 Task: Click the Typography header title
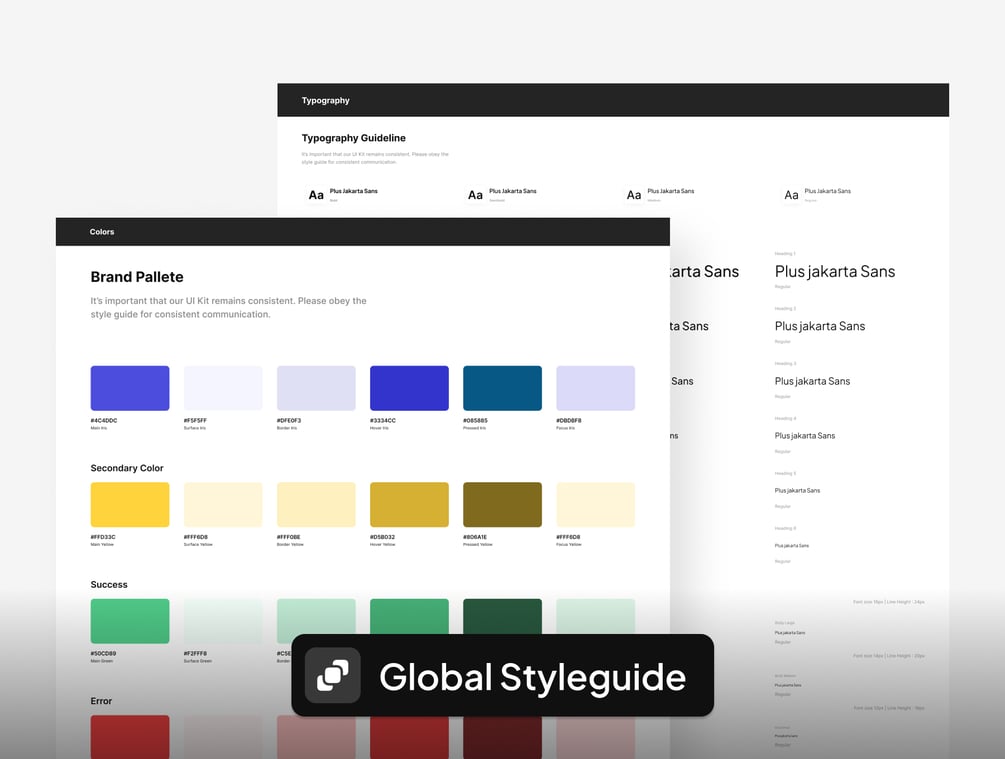coord(326,101)
